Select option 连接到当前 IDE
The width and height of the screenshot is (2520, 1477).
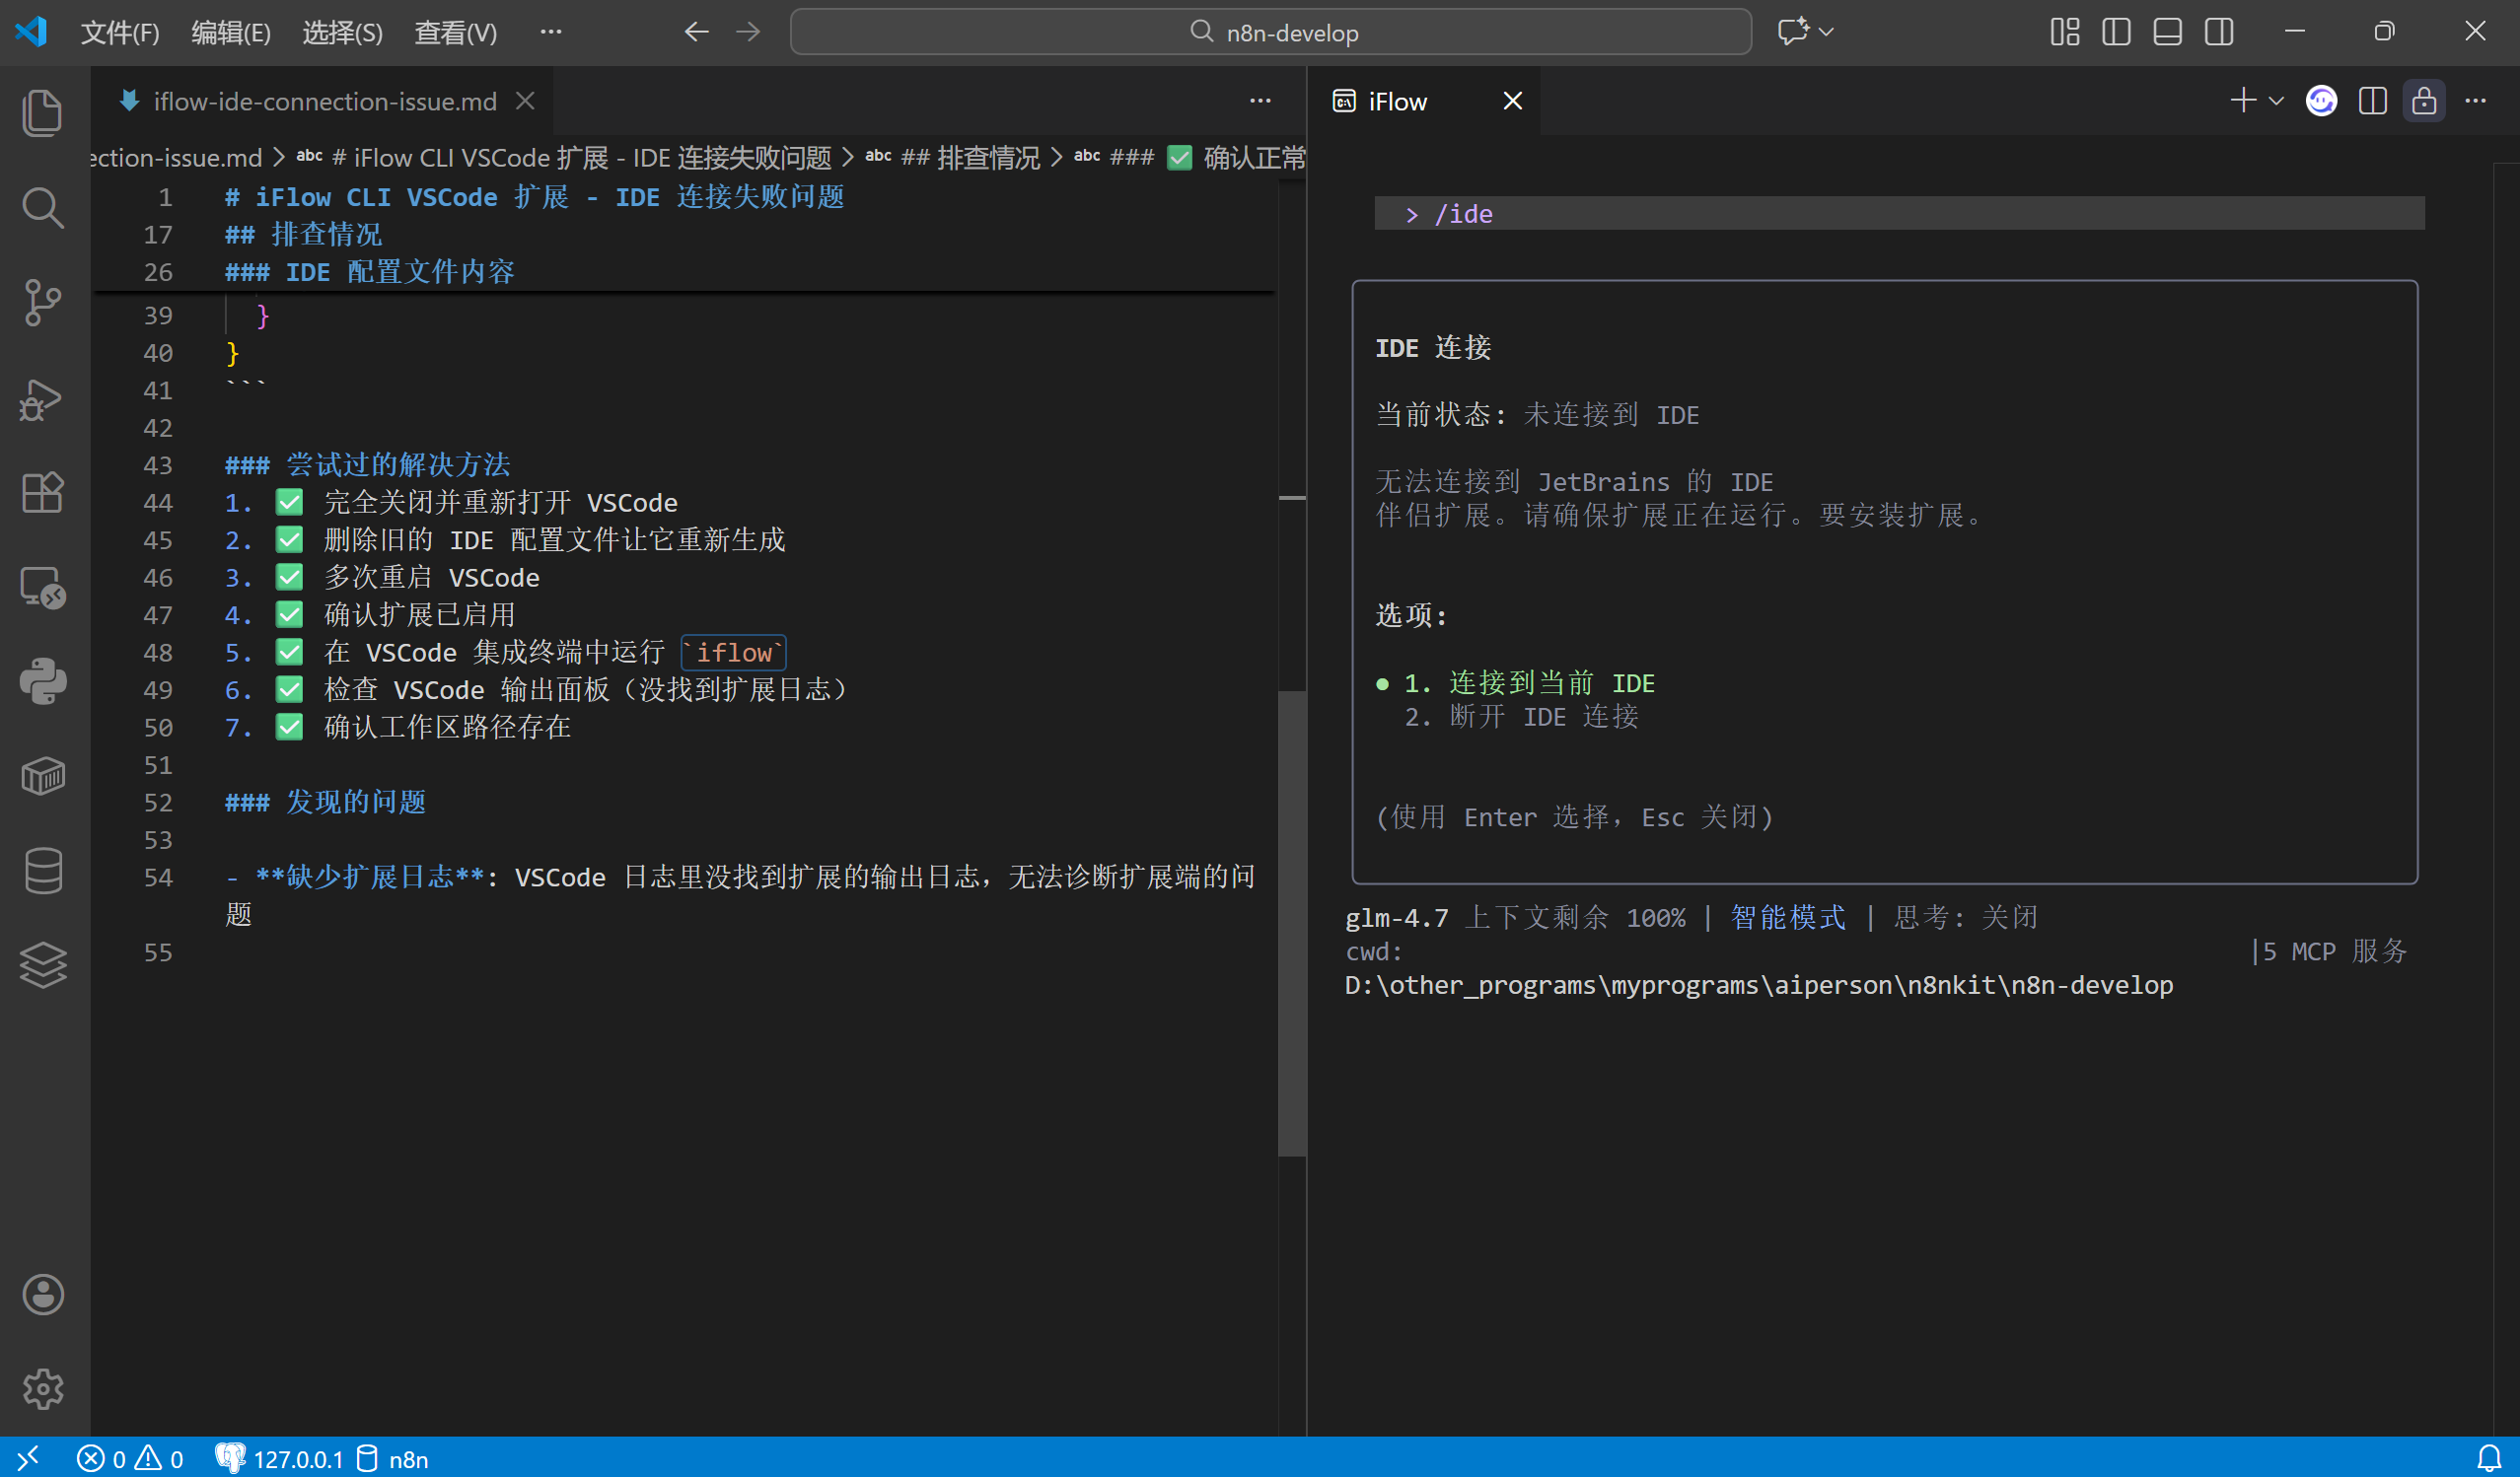(x=1551, y=683)
